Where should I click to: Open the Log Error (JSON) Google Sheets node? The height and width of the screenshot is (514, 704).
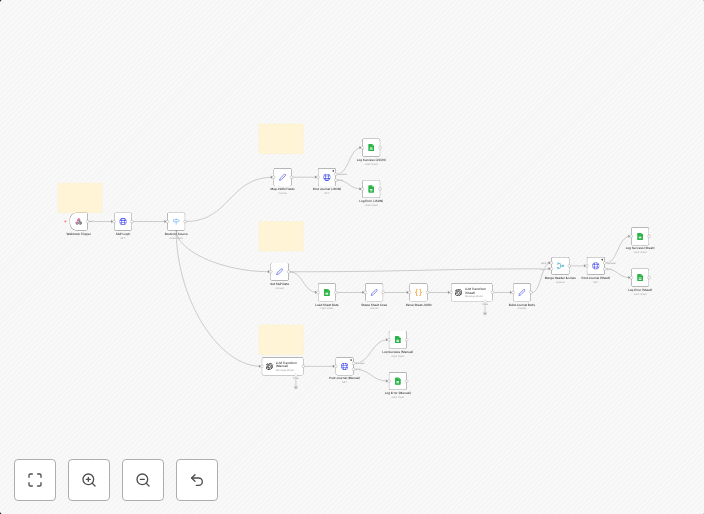click(x=371, y=189)
